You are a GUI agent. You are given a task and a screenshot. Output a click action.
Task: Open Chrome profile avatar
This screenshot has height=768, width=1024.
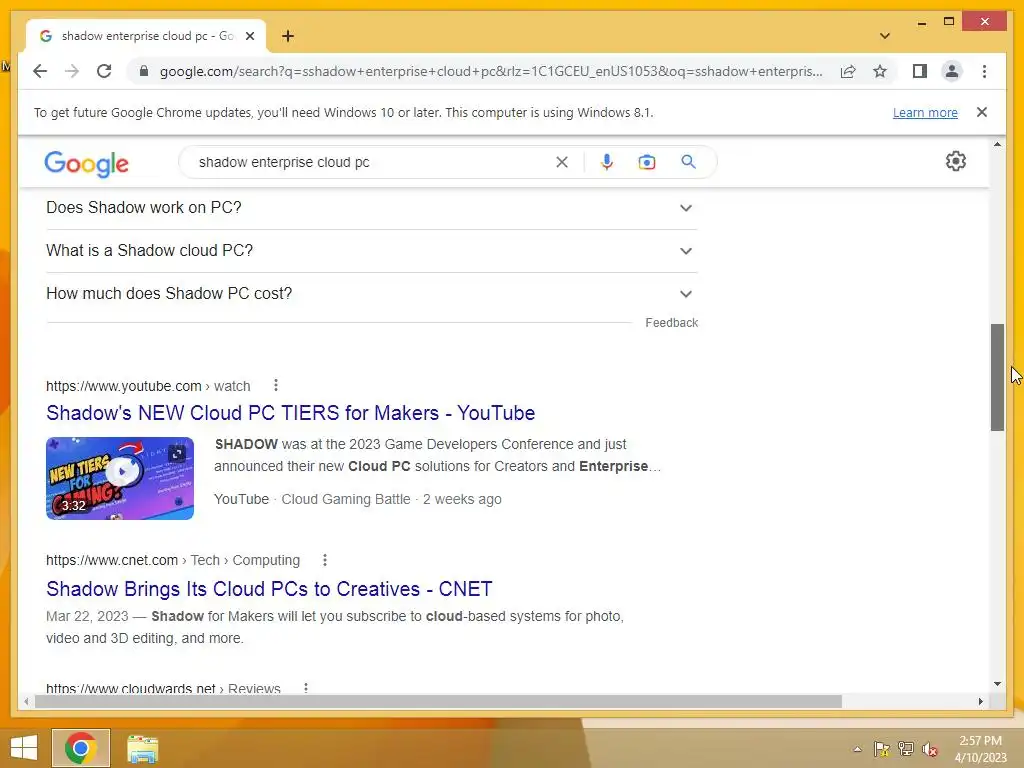(x=952, y=71)
